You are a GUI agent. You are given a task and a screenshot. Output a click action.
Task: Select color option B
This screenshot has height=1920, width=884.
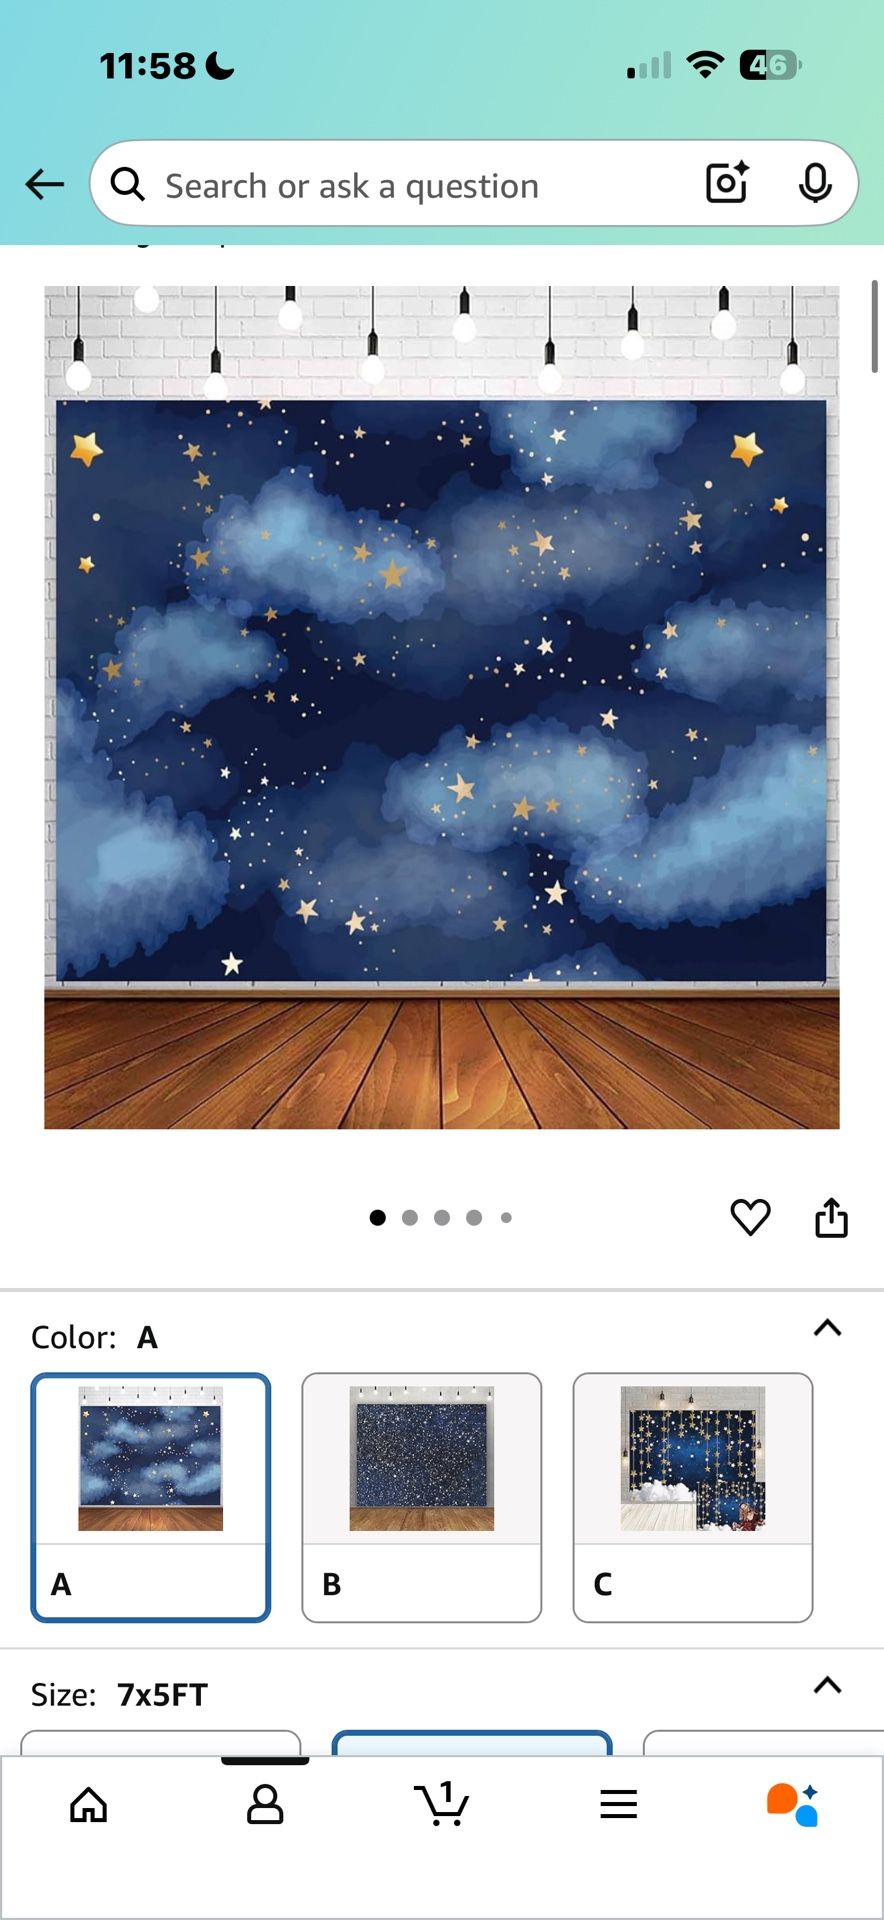tap(422, 1497)
